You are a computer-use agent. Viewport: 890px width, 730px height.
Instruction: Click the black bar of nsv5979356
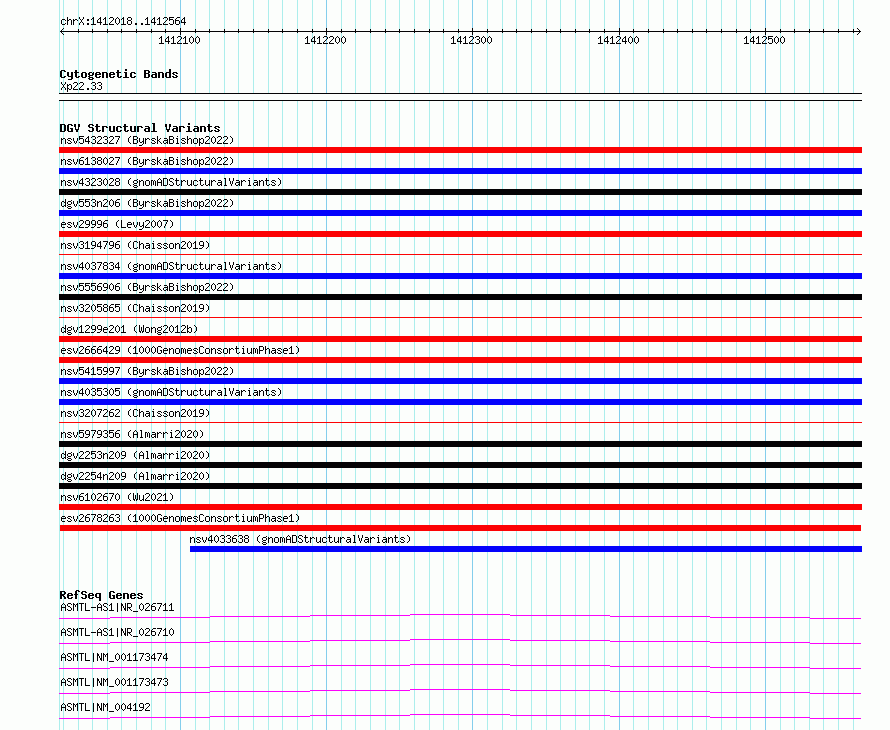(x=460, y=444)
